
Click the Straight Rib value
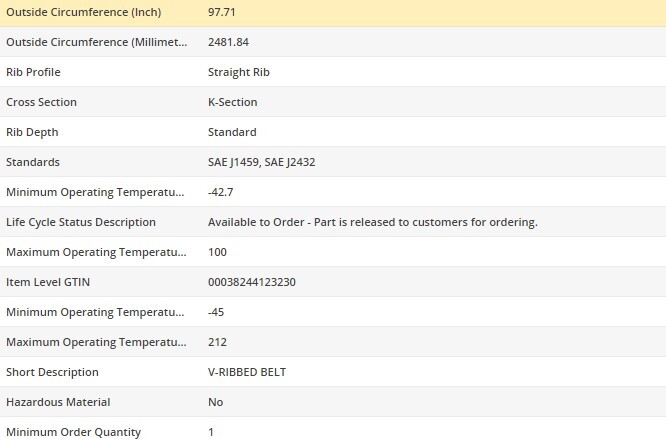pyautogui.click(x=239, y=72)
